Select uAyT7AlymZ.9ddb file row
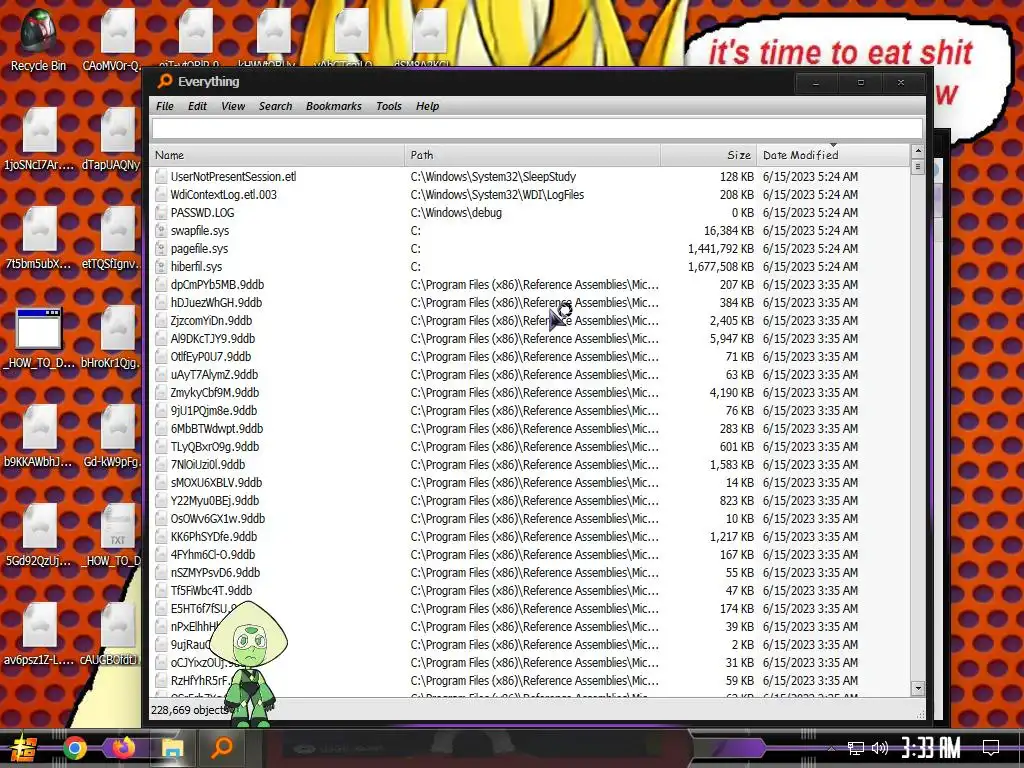 pyautogui.click(x=530, y=375)
